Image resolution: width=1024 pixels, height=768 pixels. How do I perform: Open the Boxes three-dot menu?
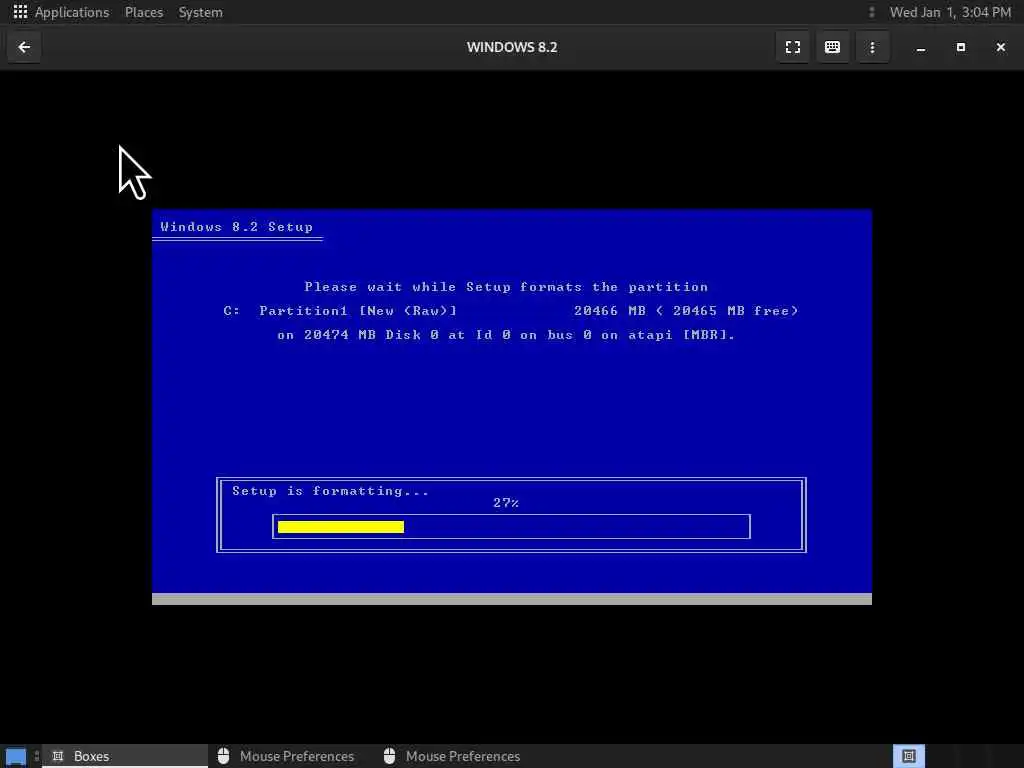click(x=872, y=47)
